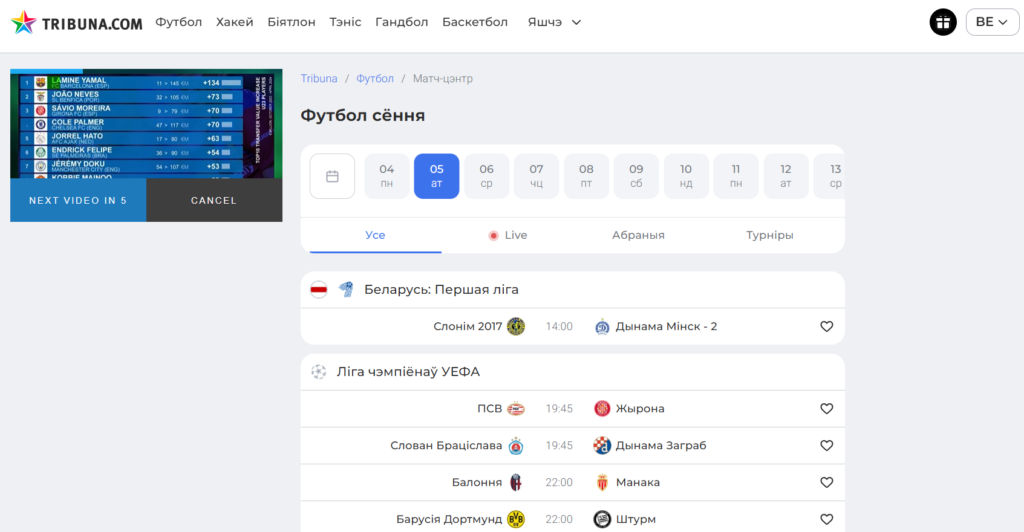Open the Футбол breadcrumb link
This screenshot has width=1024, height=532.
(375, 78)
